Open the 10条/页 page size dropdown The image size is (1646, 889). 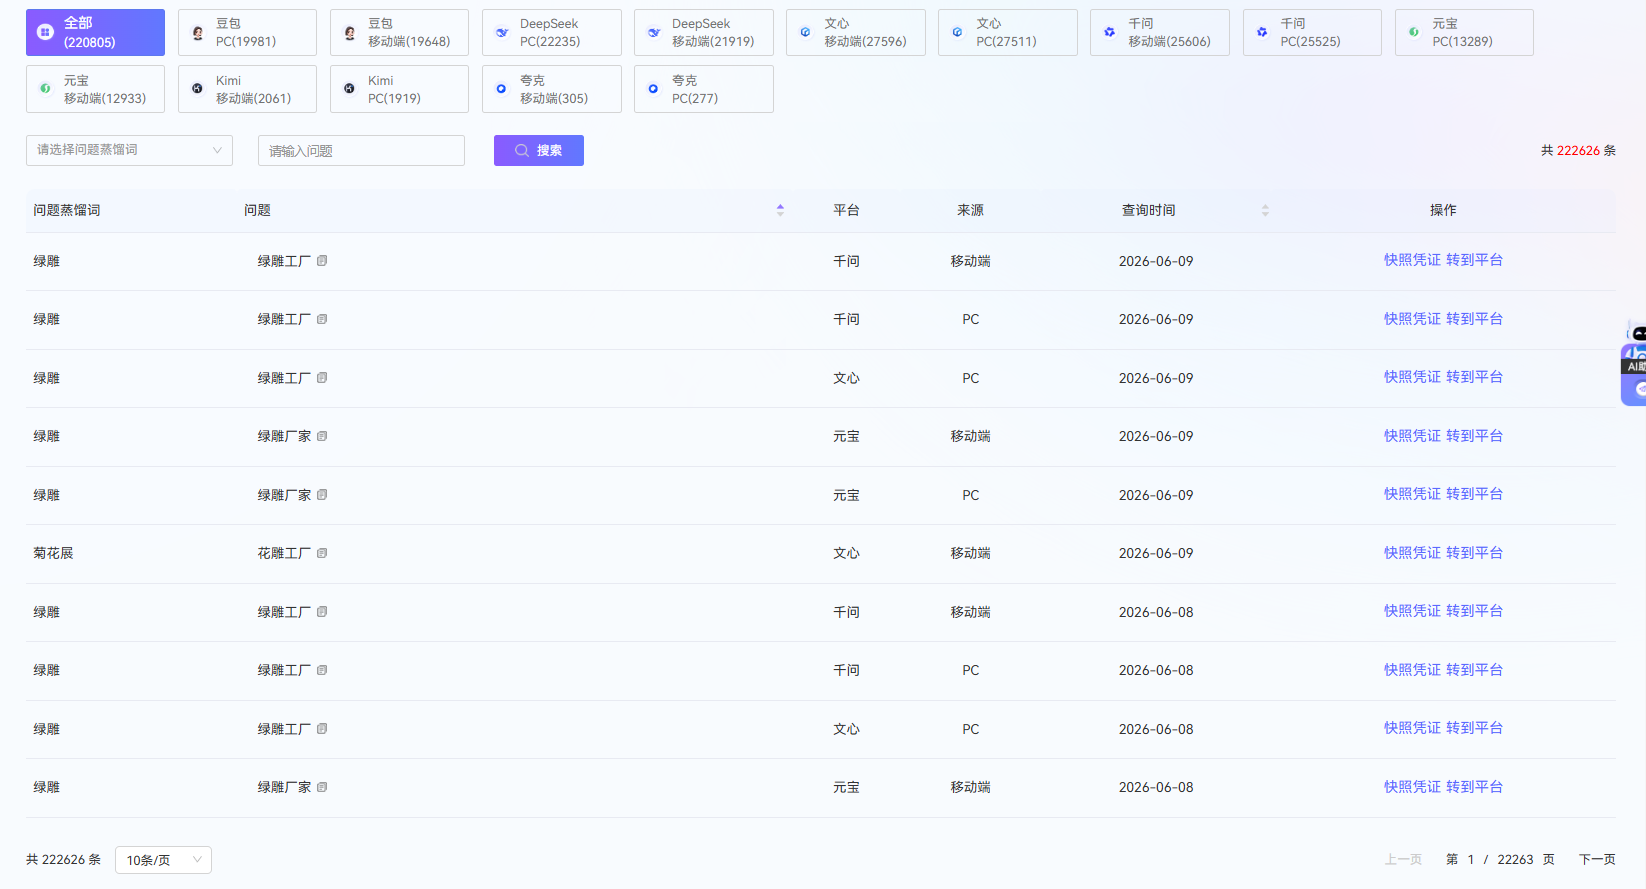click(x=163, y=860)
